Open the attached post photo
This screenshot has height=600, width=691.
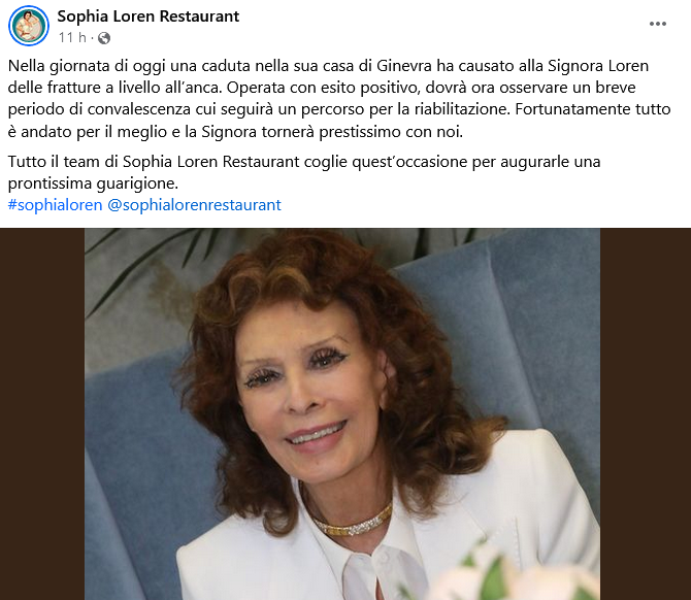coord(342,414)
